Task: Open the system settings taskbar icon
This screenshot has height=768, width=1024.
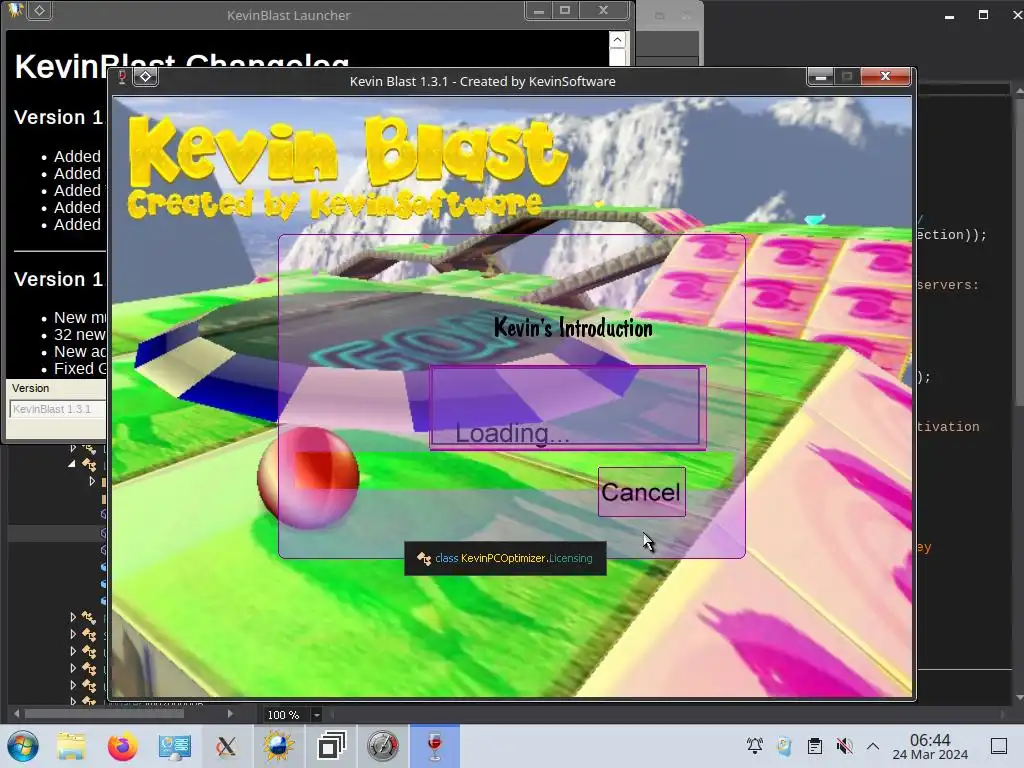Action: (174, 746)
